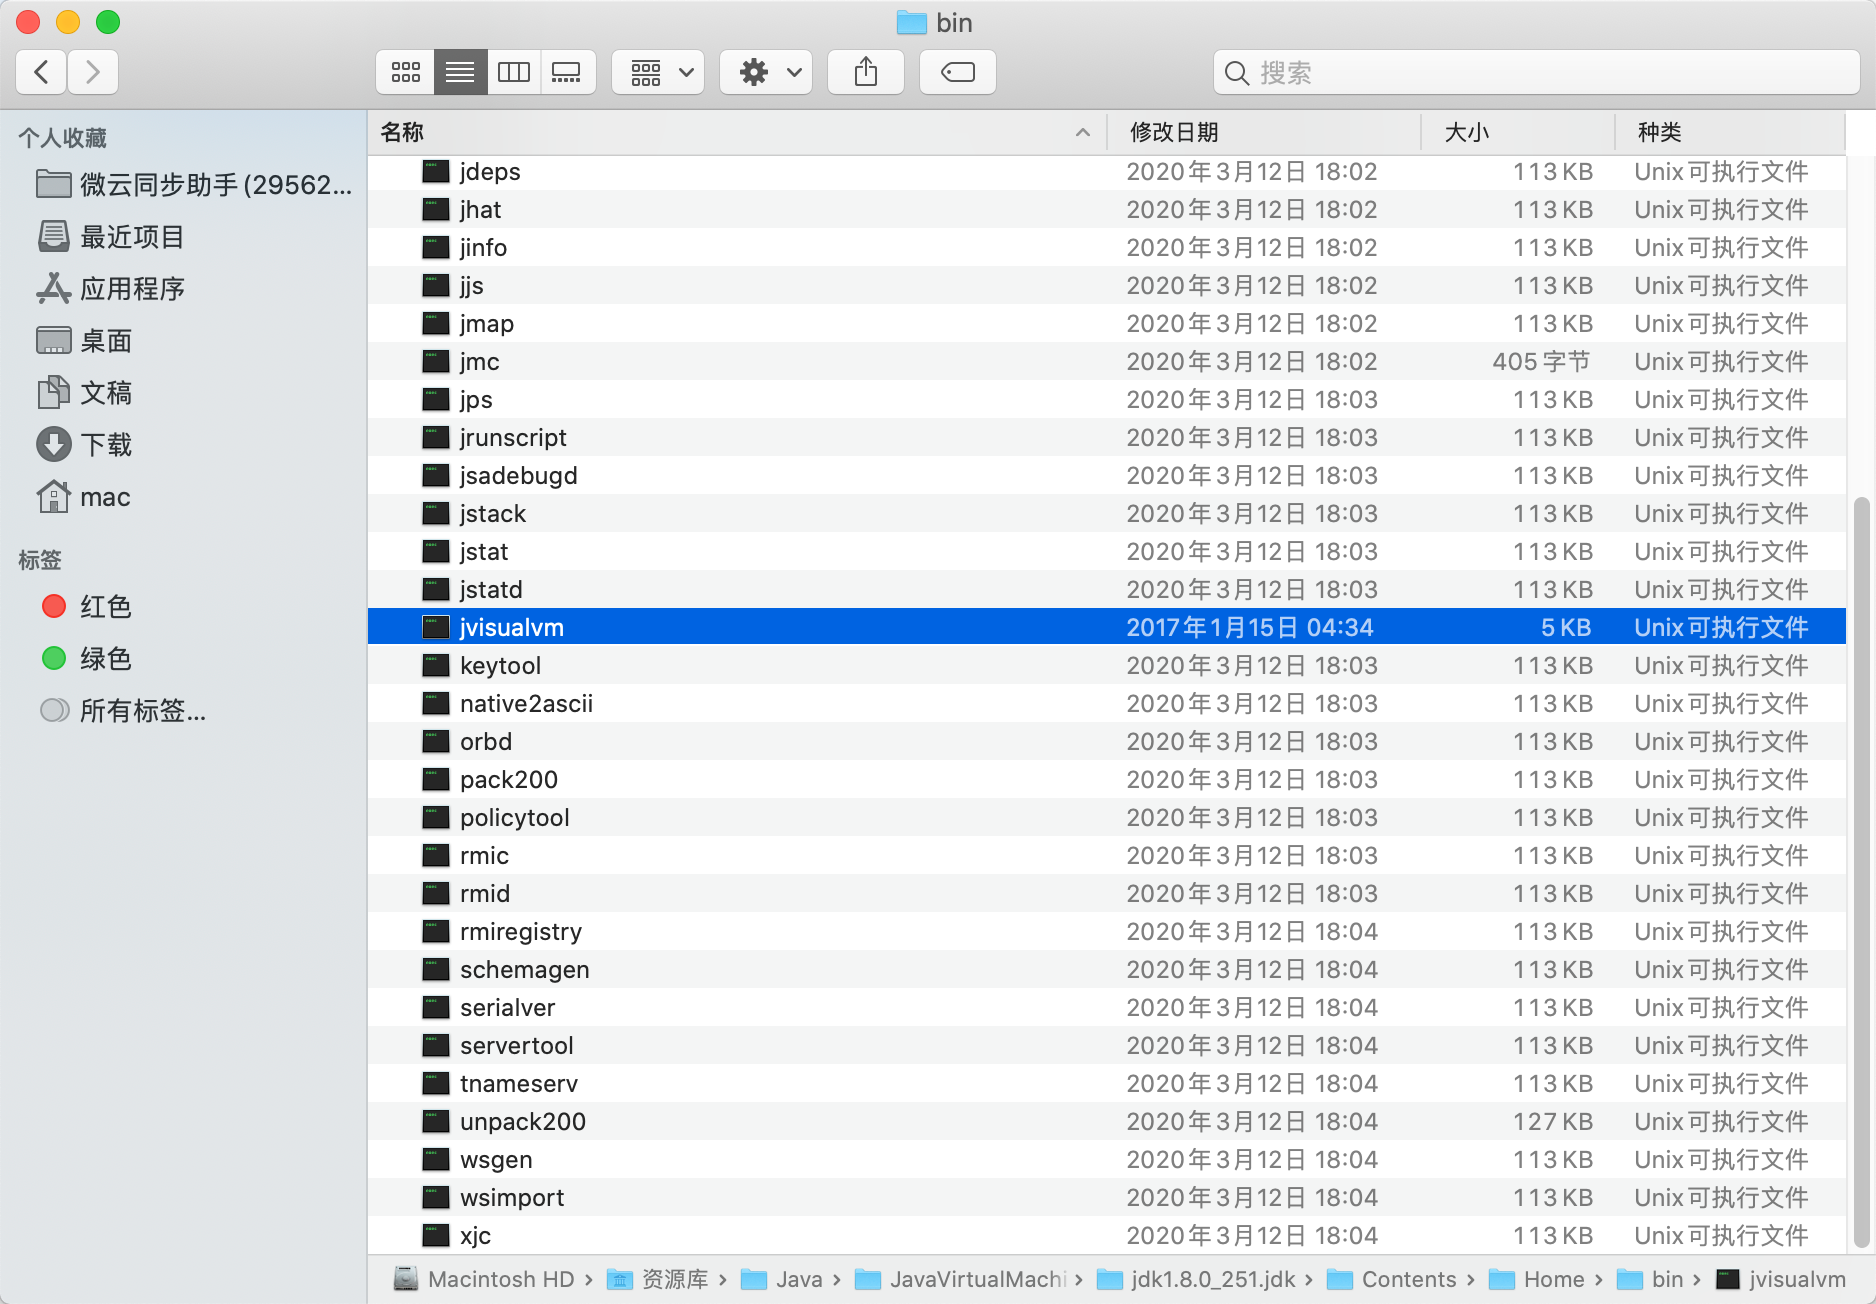The width and height of the screenshot is (1876, 1304).
Task: Switch to gallery view
Action: (x=567, y=72)
